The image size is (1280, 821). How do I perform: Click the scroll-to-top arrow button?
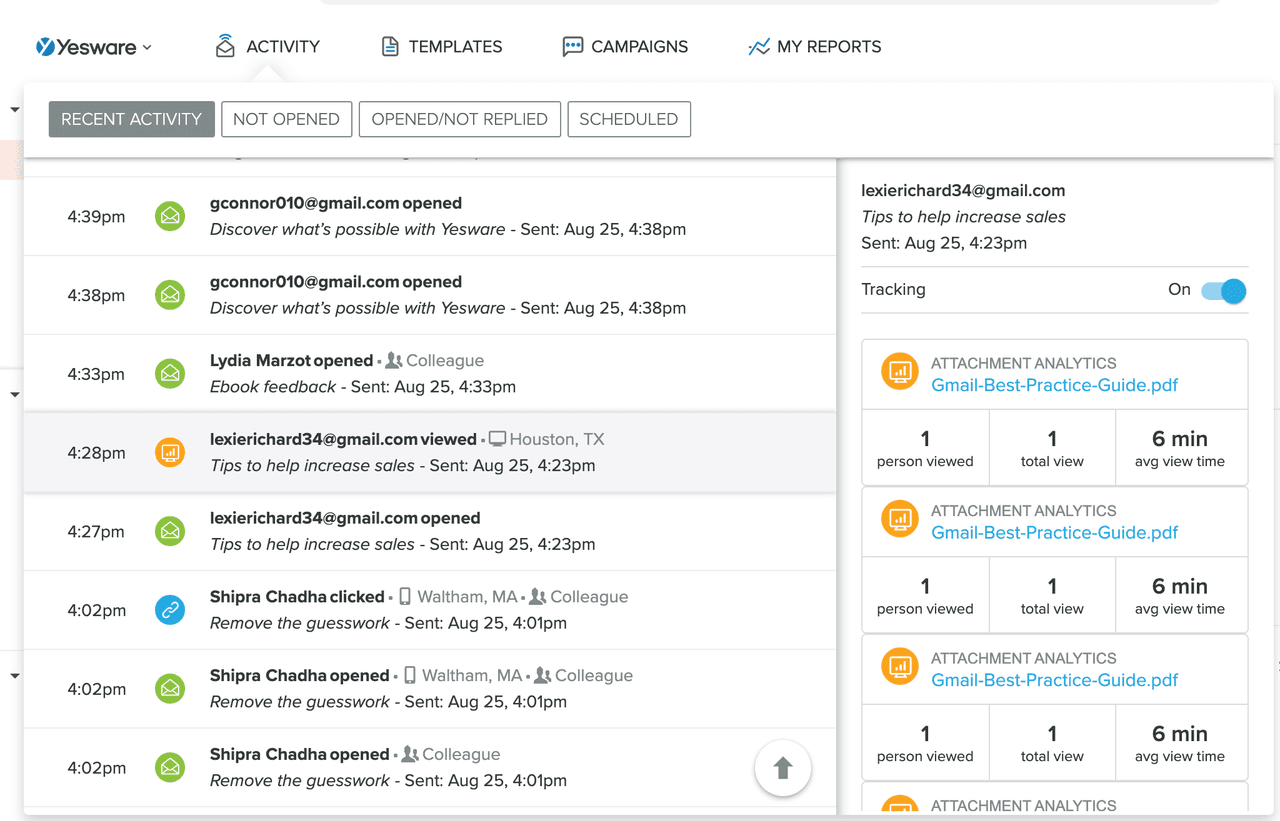[x=782, y=768]
